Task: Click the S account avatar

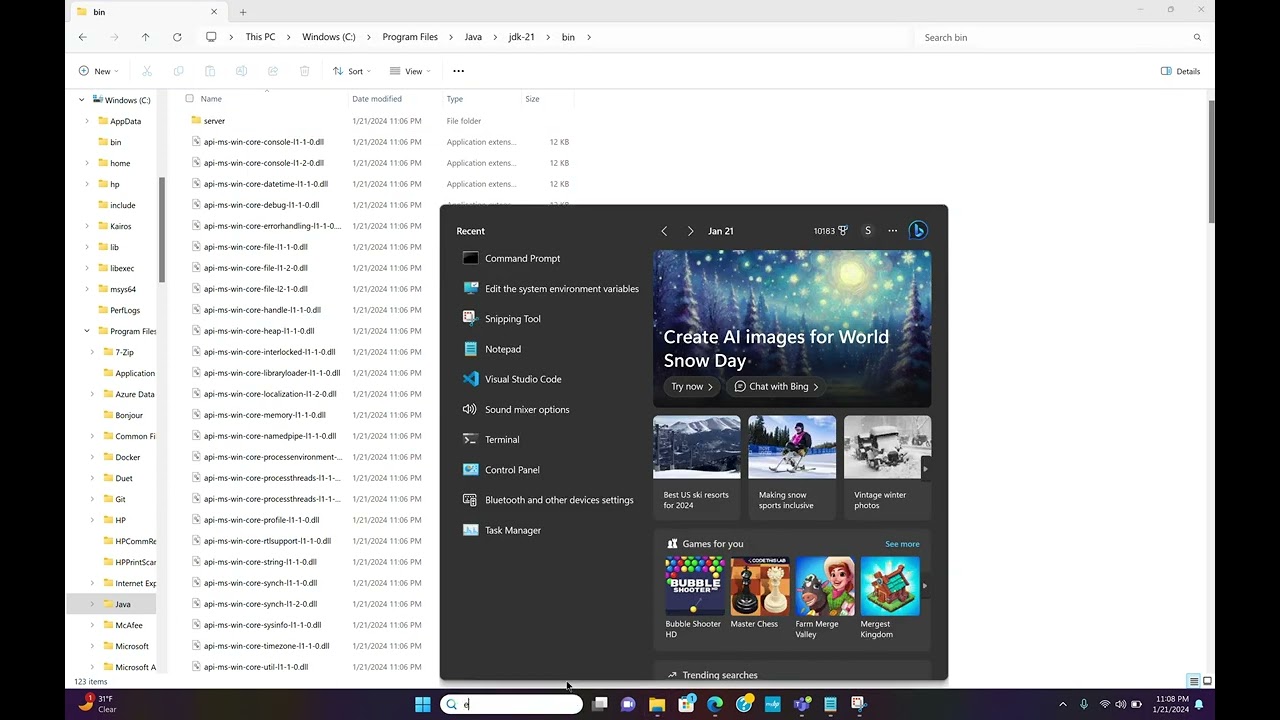Action: [868, 230]
